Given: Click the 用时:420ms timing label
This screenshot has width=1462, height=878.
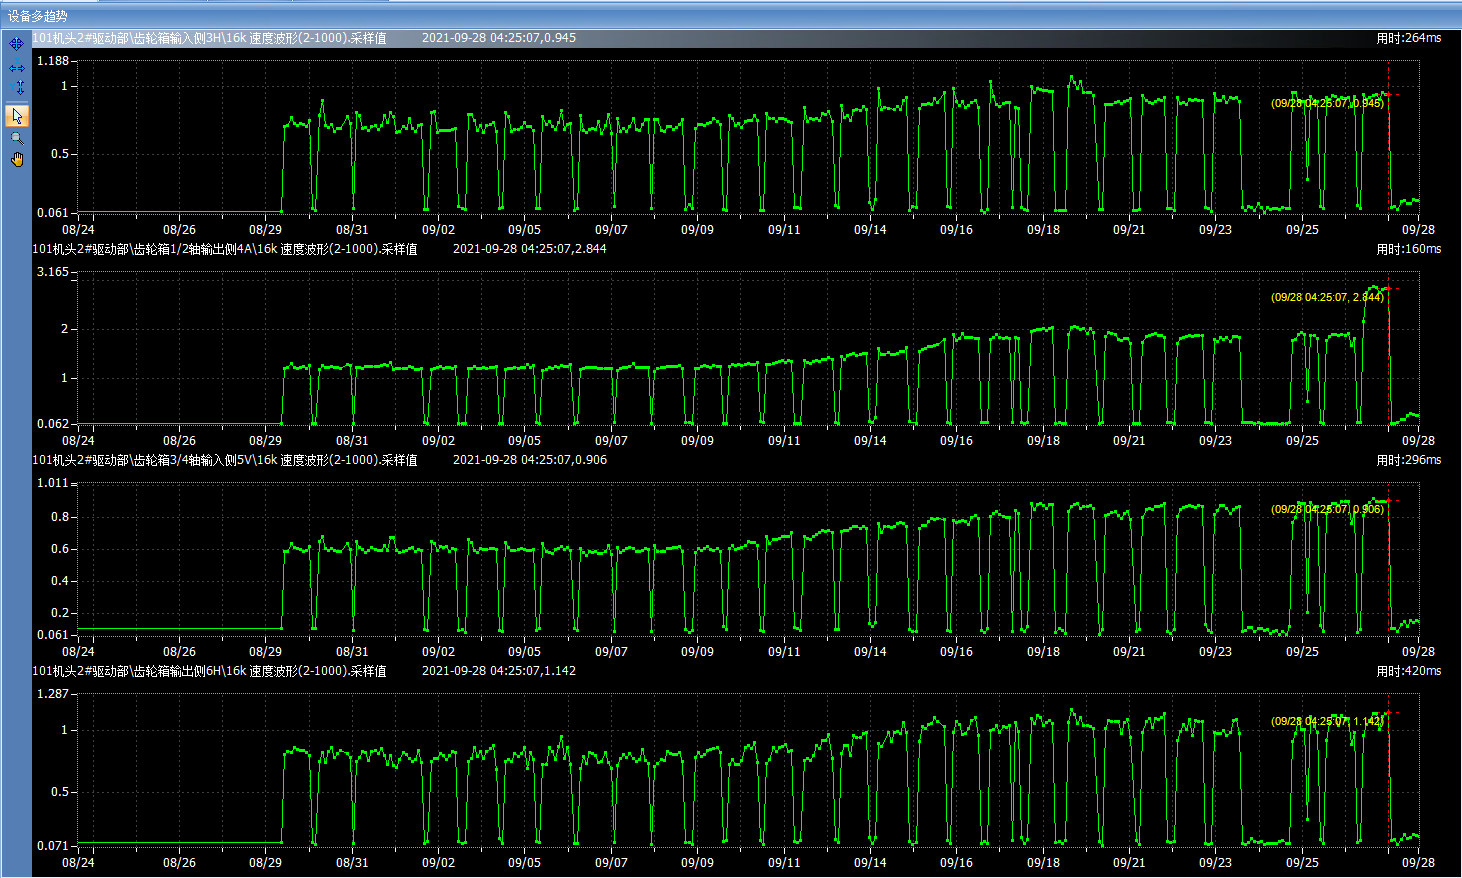Looking at the screenshot, I should pos(1408,671).
